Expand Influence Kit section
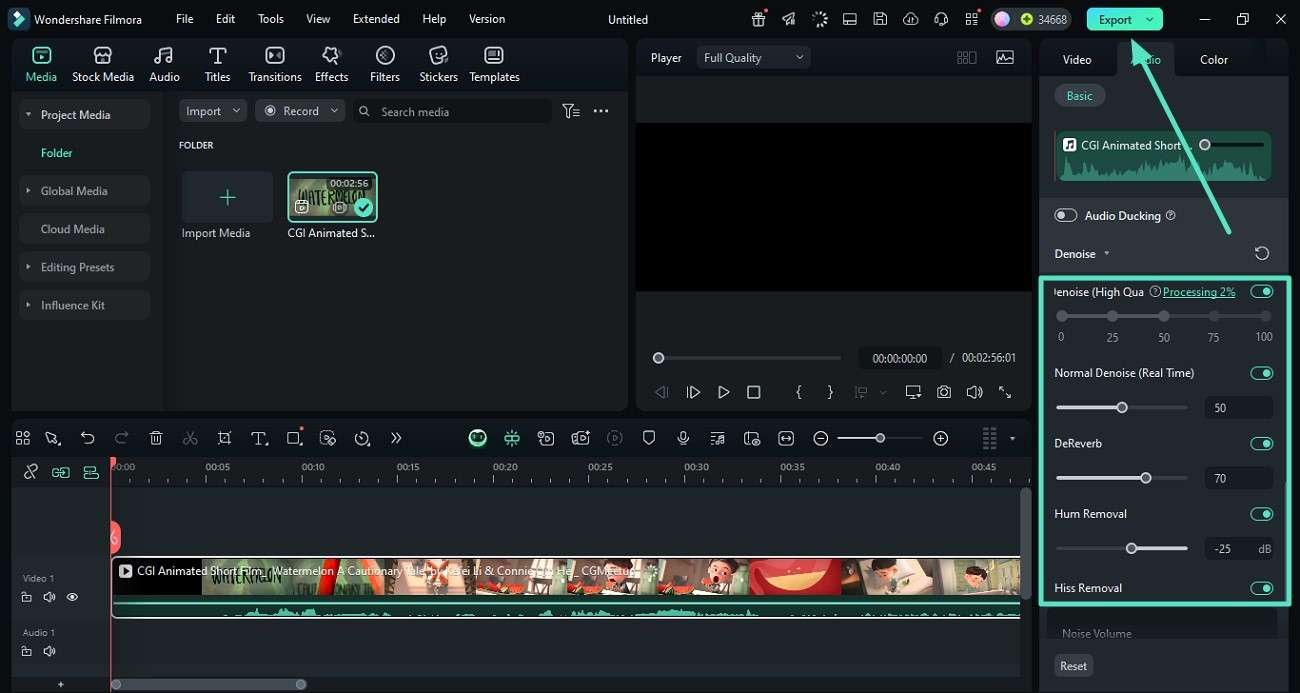Viewport: 1300px width, 693px height. (x=28, y=305)
